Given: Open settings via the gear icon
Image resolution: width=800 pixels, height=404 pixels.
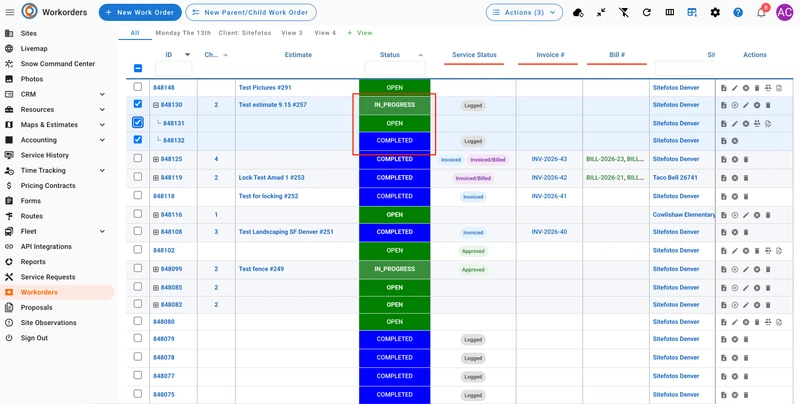Looking at the screenshot, I should 715,12.
